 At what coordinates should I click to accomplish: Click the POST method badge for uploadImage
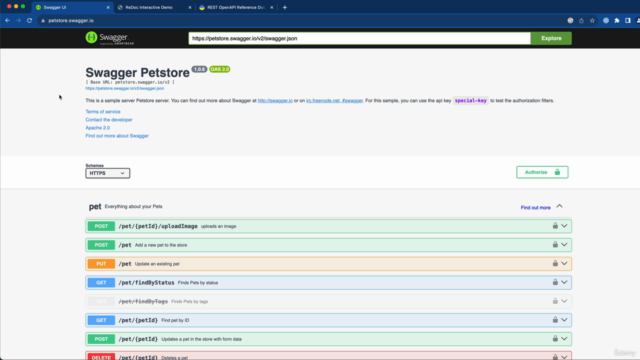click(x=101, y=226)
